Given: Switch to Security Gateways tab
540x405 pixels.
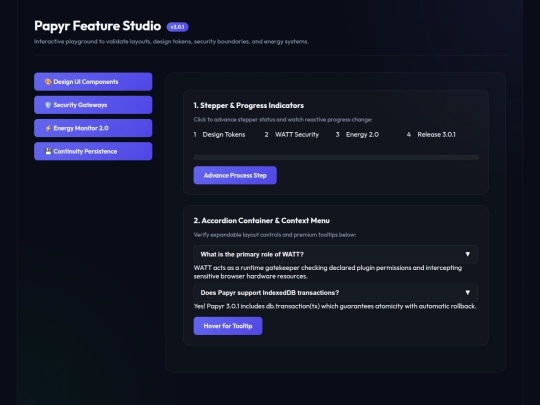Looking at the screenshot, I should click(93, 105).
